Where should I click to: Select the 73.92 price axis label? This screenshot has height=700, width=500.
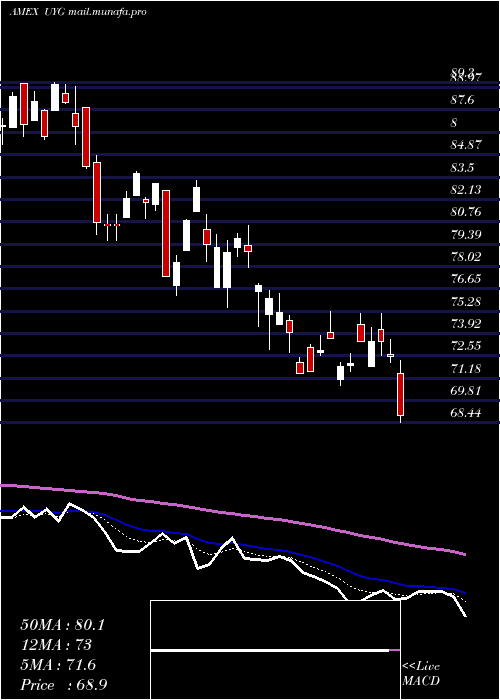coord(465,324)
